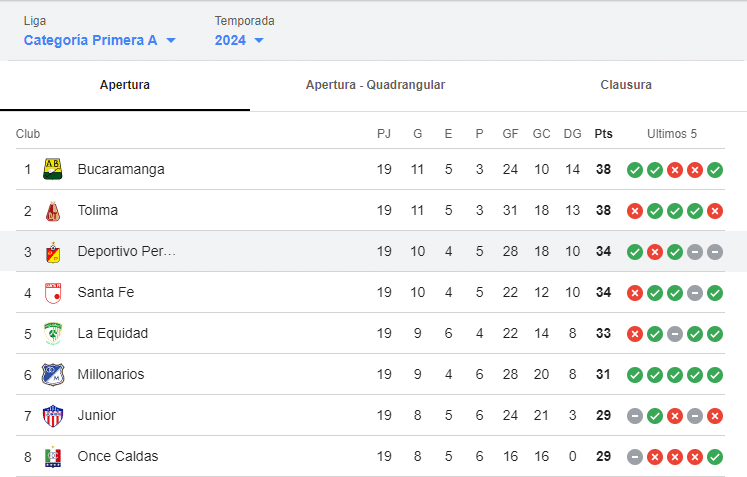
Task: Switch to the Clausura tab
Action: [626, 85]
